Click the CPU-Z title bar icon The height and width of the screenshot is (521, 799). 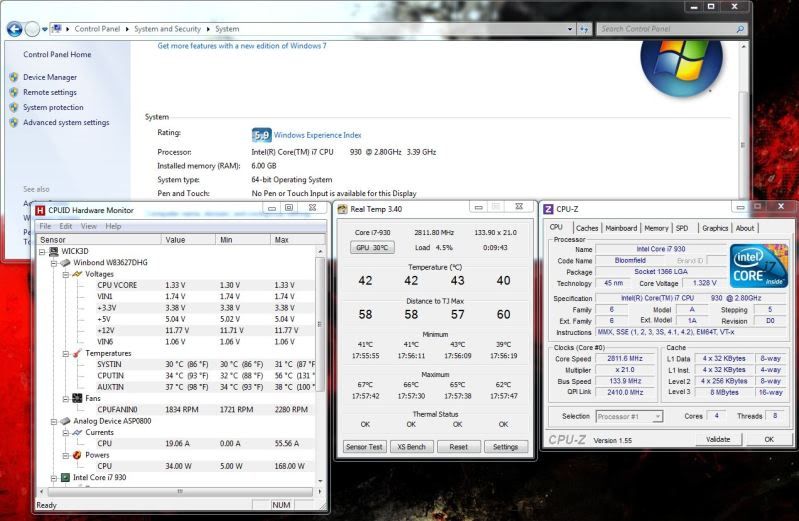[548, 209]
